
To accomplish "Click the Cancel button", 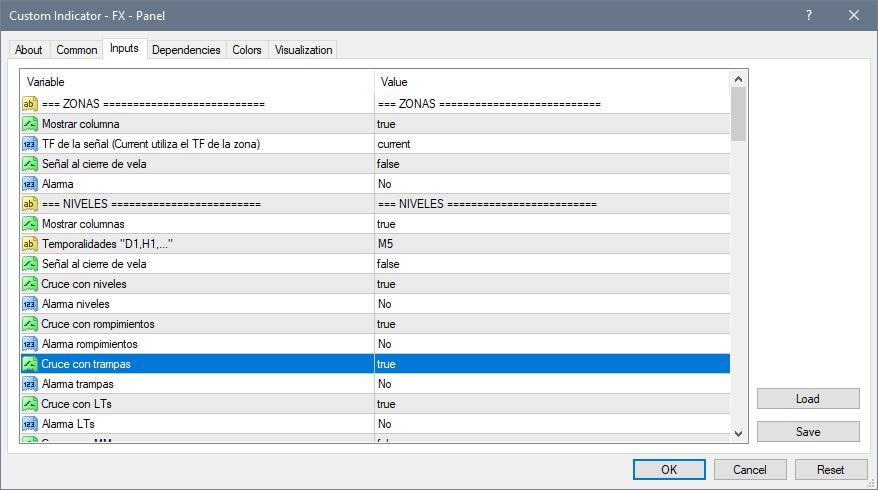I will [750, 470].
